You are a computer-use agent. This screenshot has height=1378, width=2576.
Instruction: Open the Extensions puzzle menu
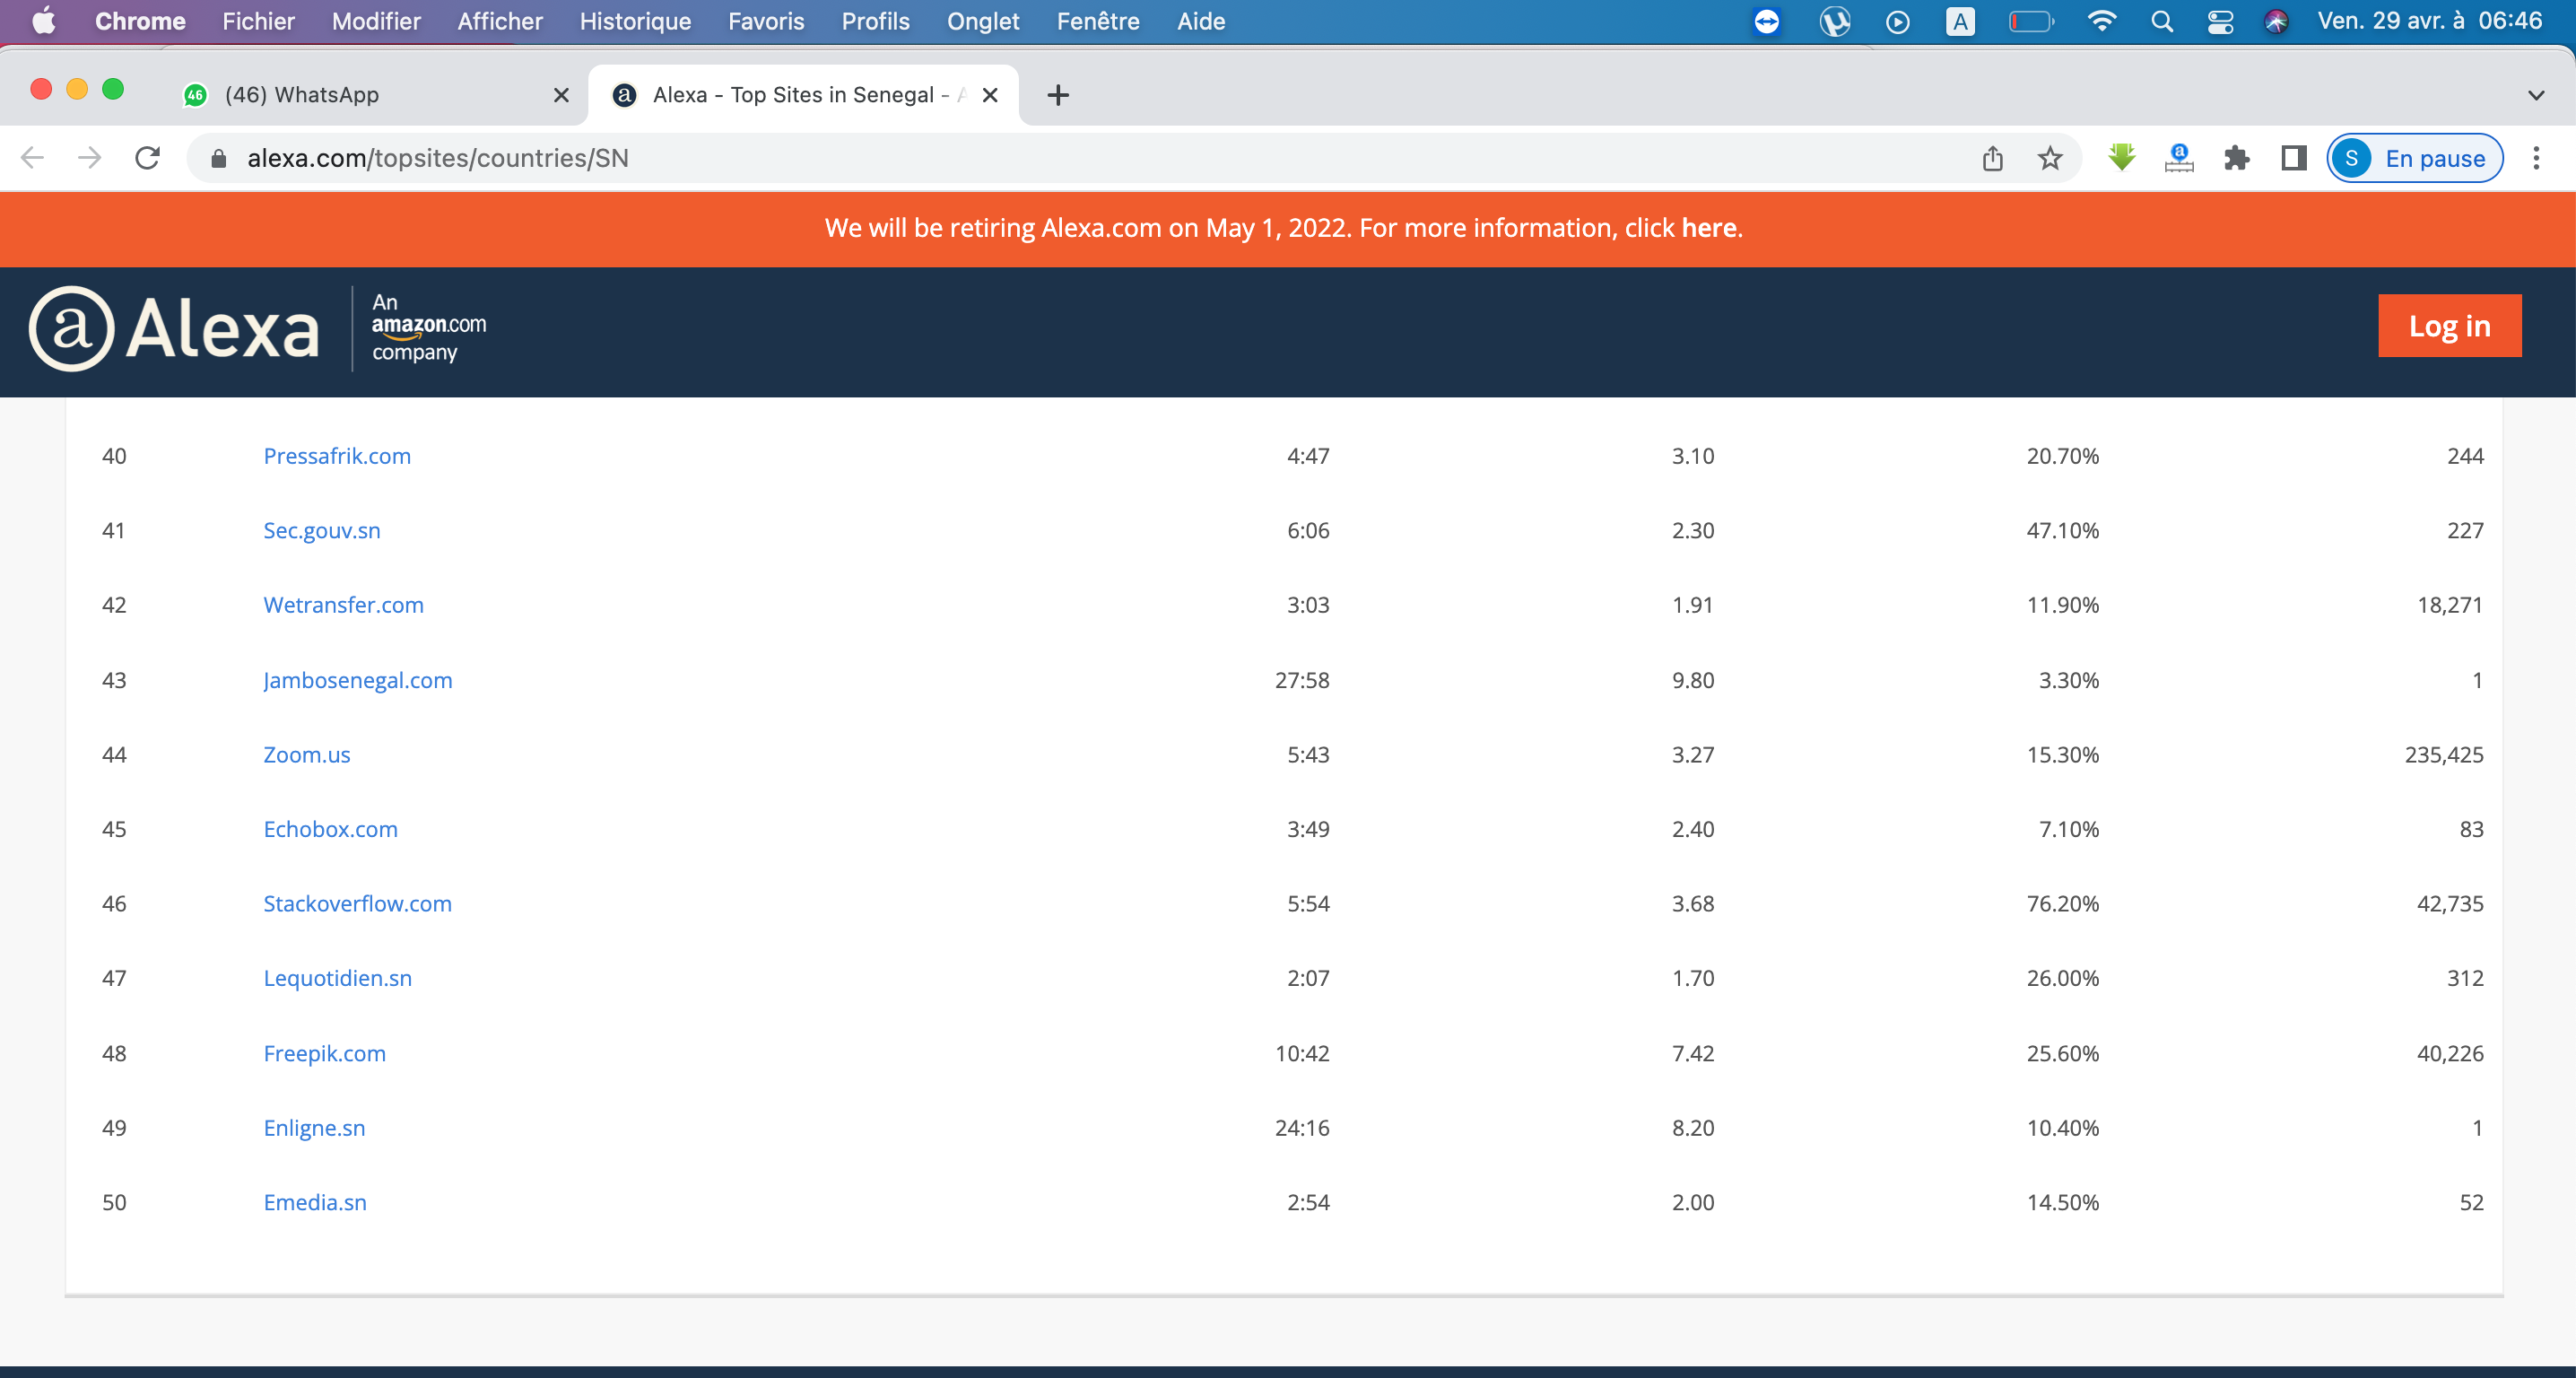point(2237,158)
